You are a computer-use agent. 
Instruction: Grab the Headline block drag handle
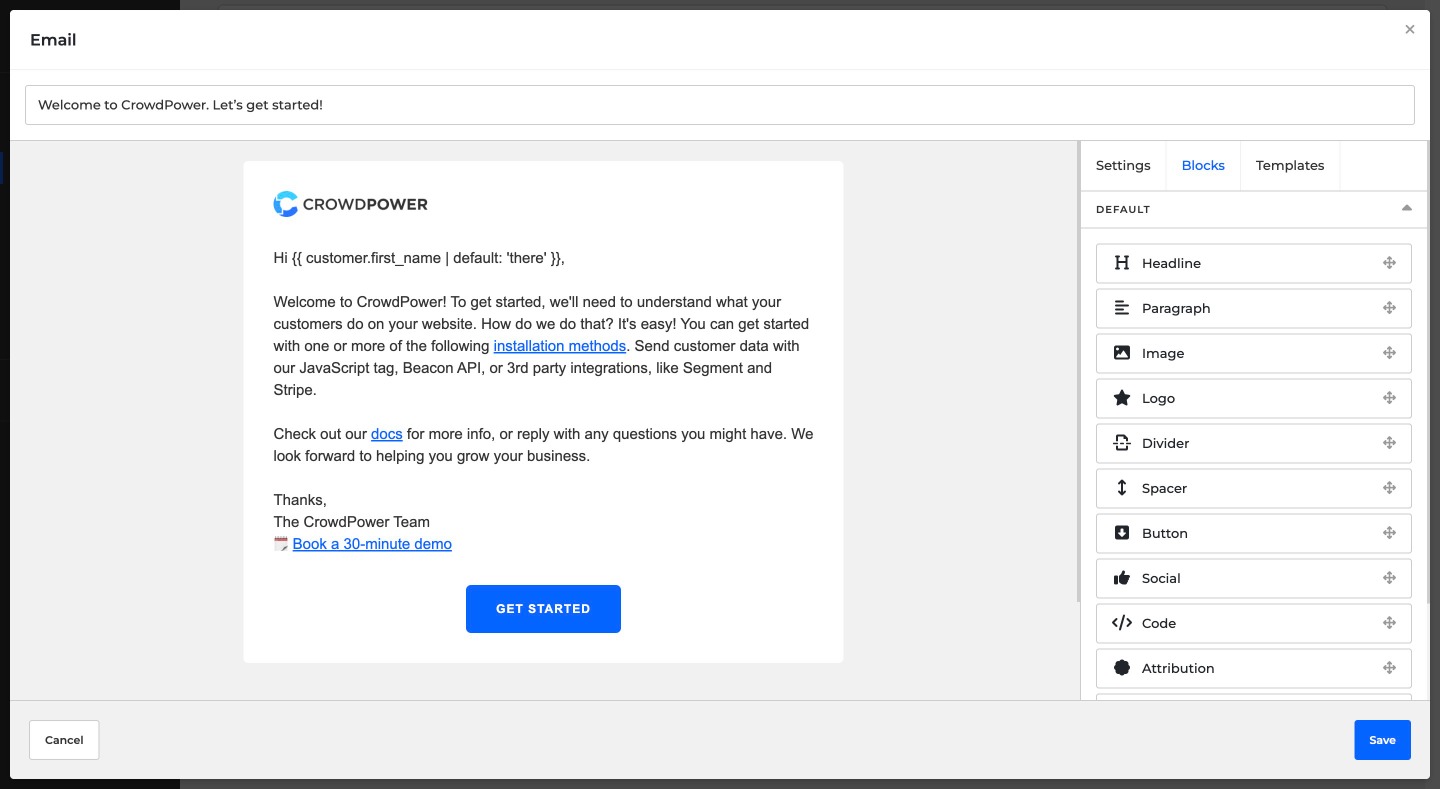pos(1390,263)
